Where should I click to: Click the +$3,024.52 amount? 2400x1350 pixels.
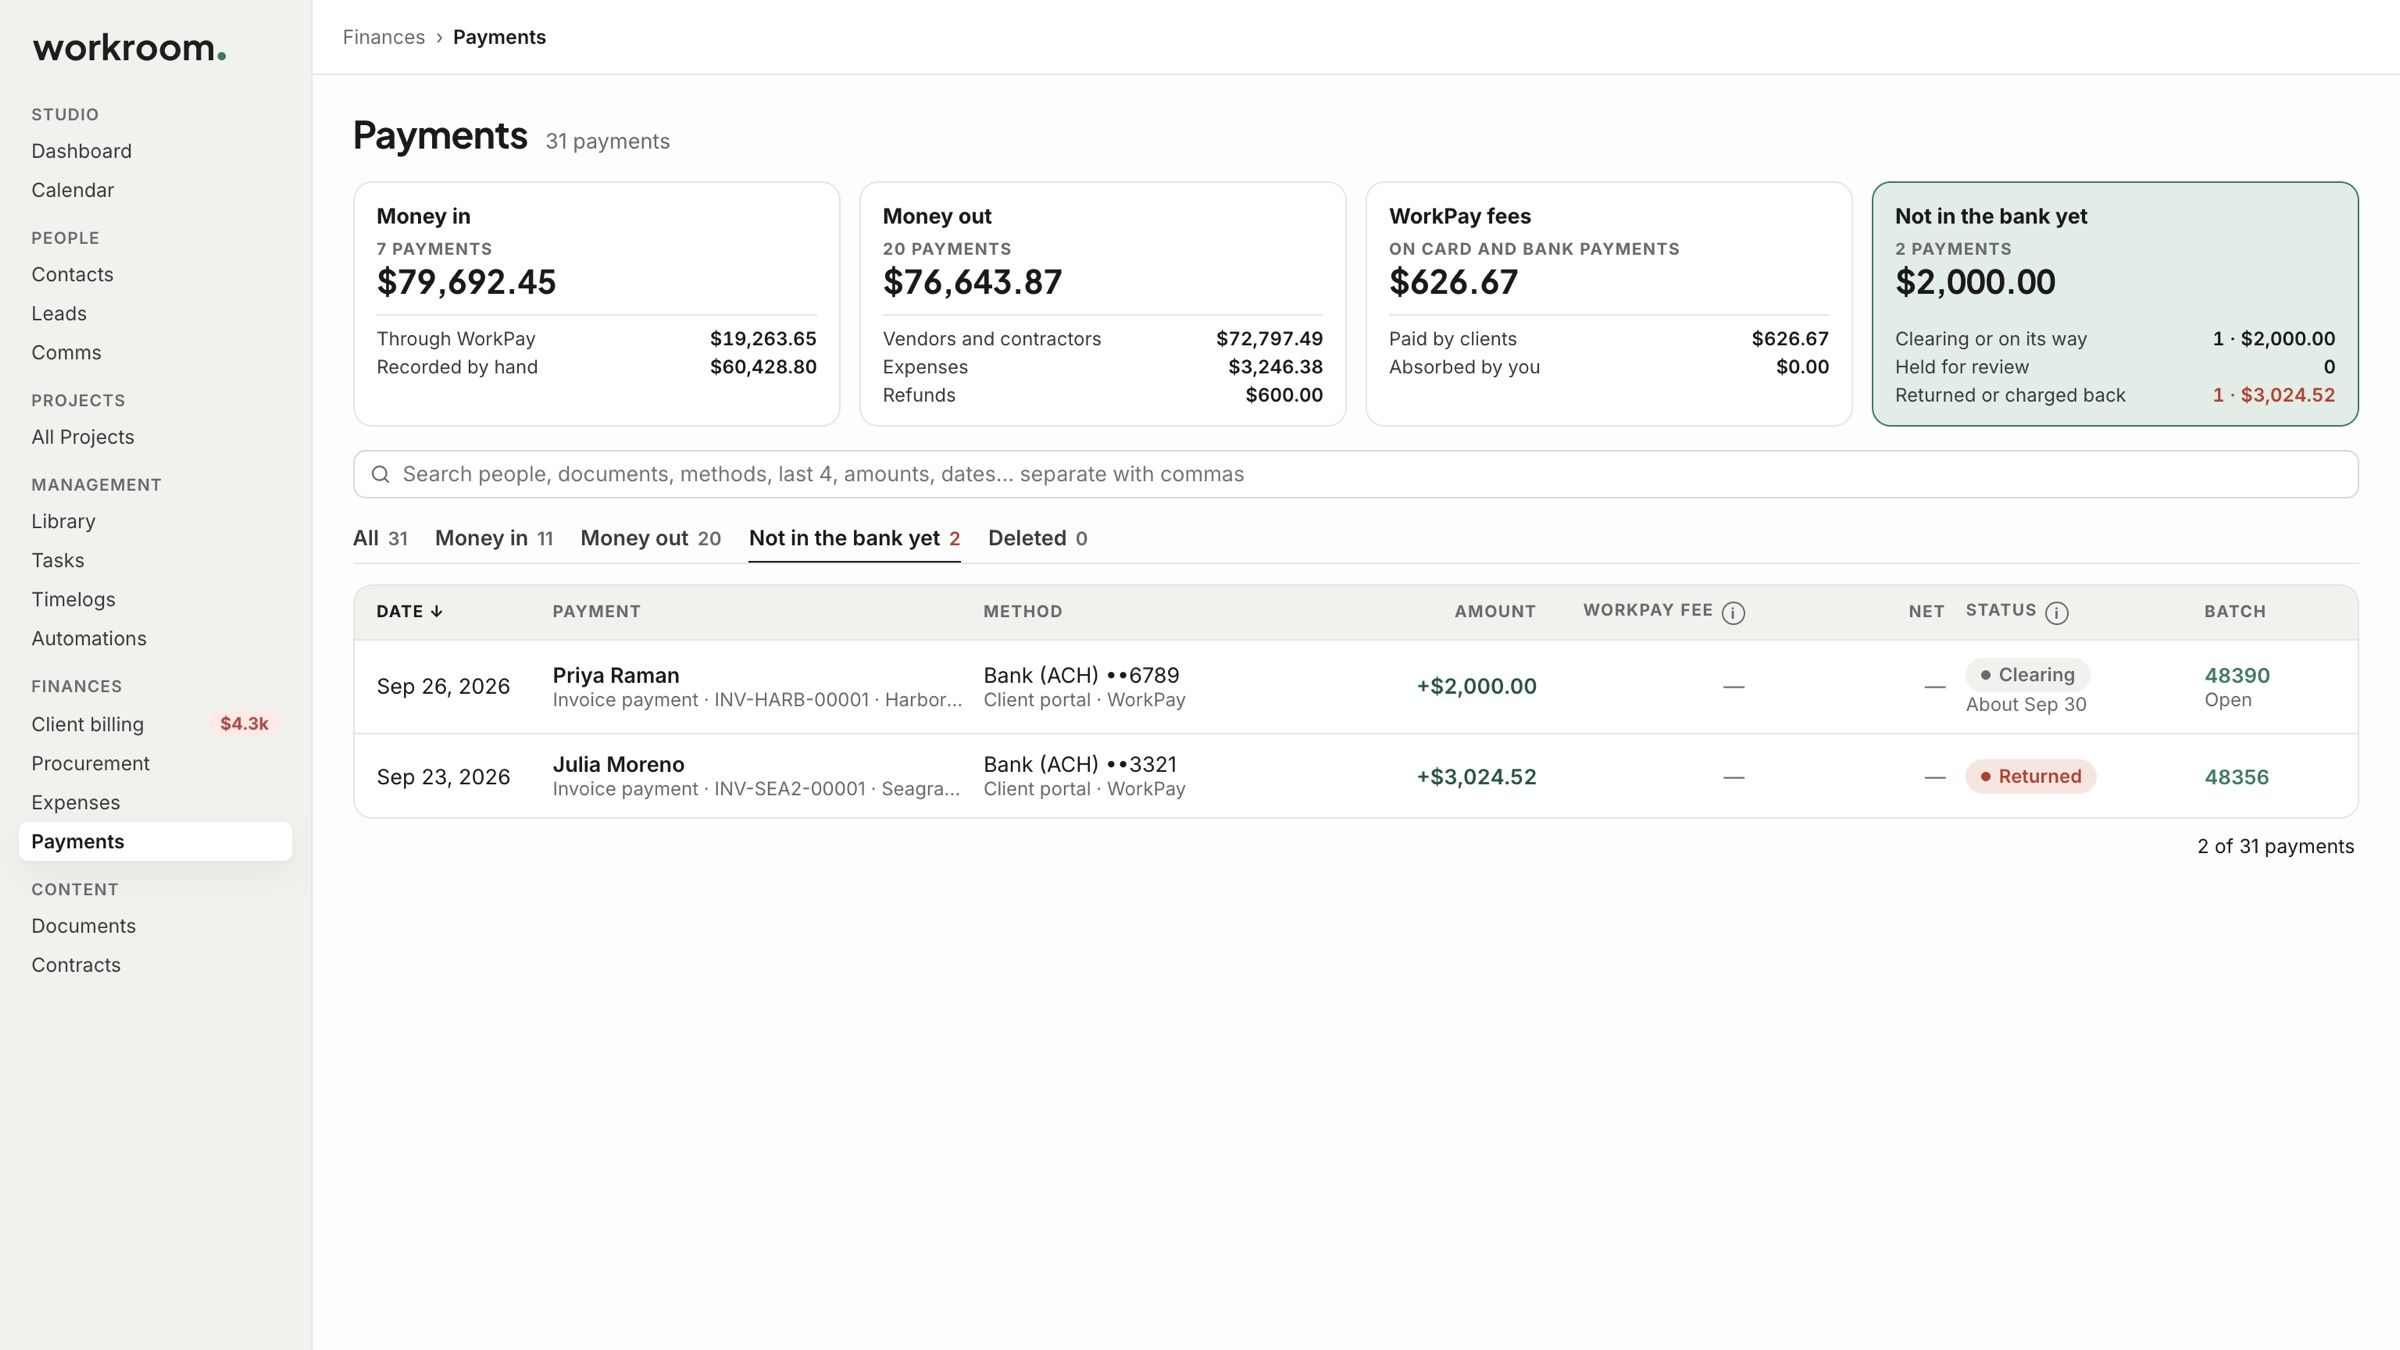(x=1476, y=777)
